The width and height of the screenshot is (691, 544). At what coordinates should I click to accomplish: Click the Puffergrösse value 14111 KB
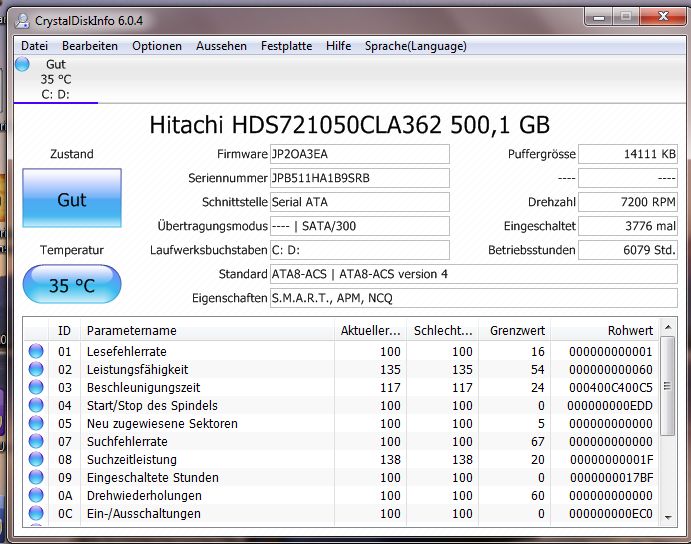pyautogui.click(x=628, y=154)
